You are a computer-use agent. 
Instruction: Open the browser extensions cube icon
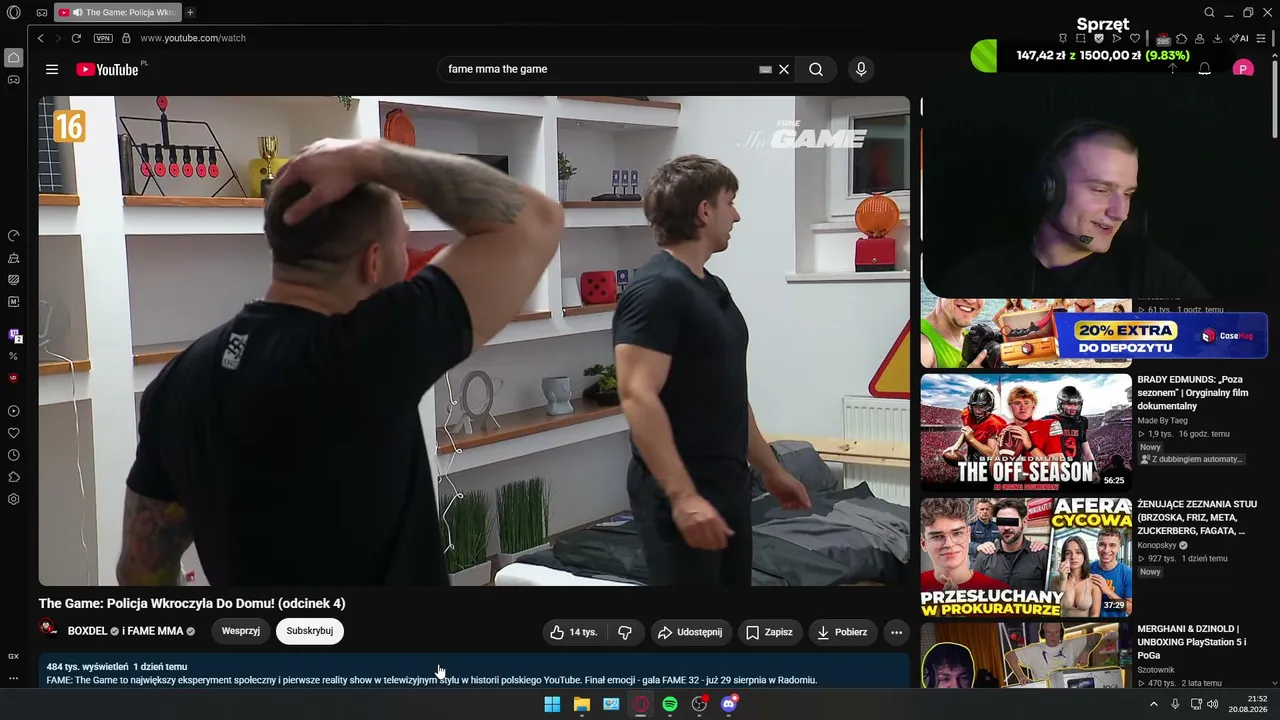click(x=1181, y=38)
